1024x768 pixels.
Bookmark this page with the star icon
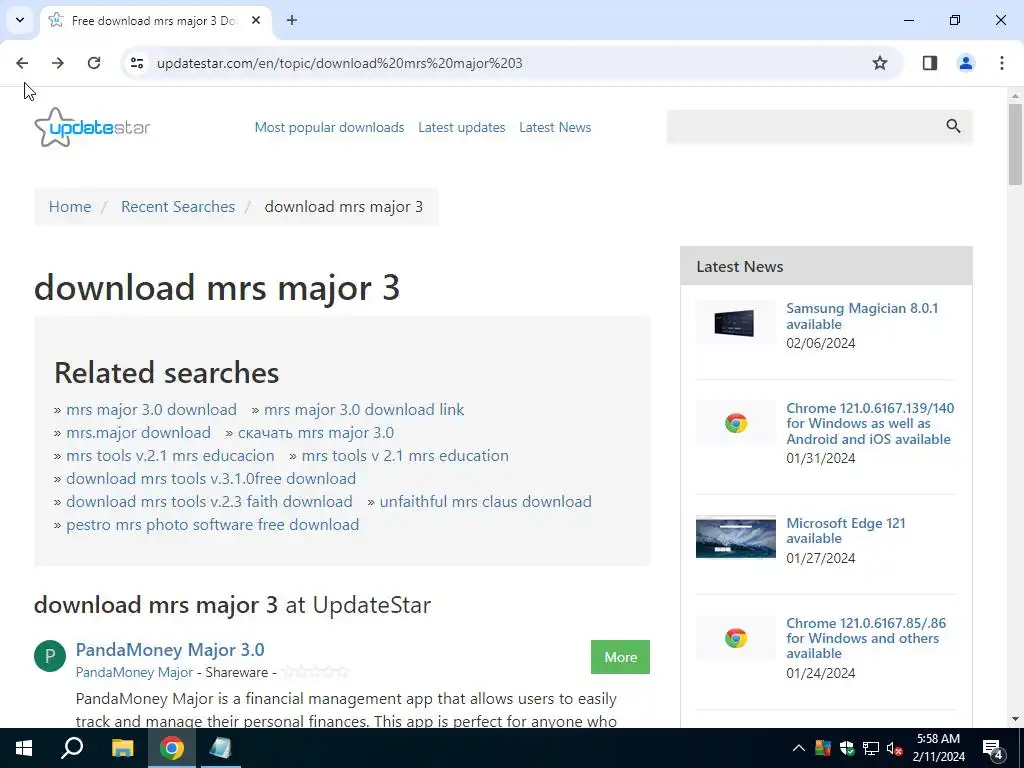(880, 63)
